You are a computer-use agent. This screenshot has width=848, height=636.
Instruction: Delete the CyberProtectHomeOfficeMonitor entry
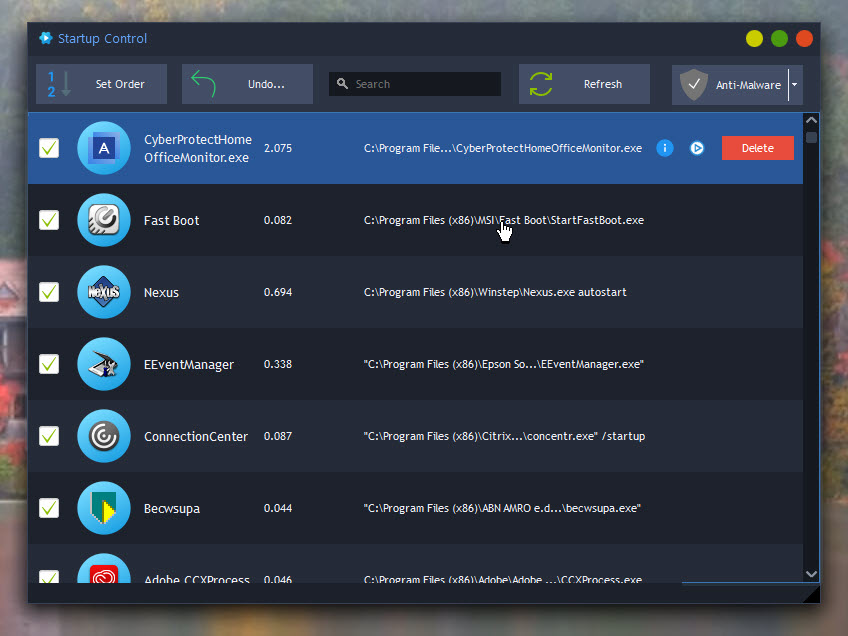click(758, 148)
